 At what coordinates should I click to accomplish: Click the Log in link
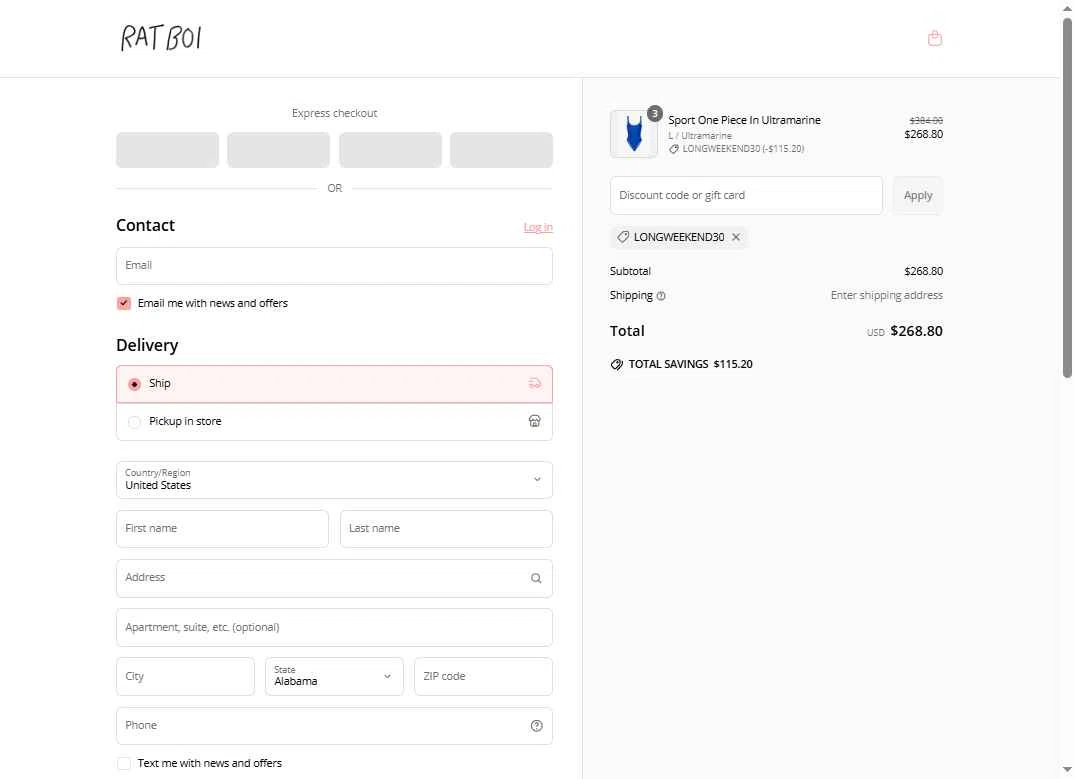tap(538, 227)
